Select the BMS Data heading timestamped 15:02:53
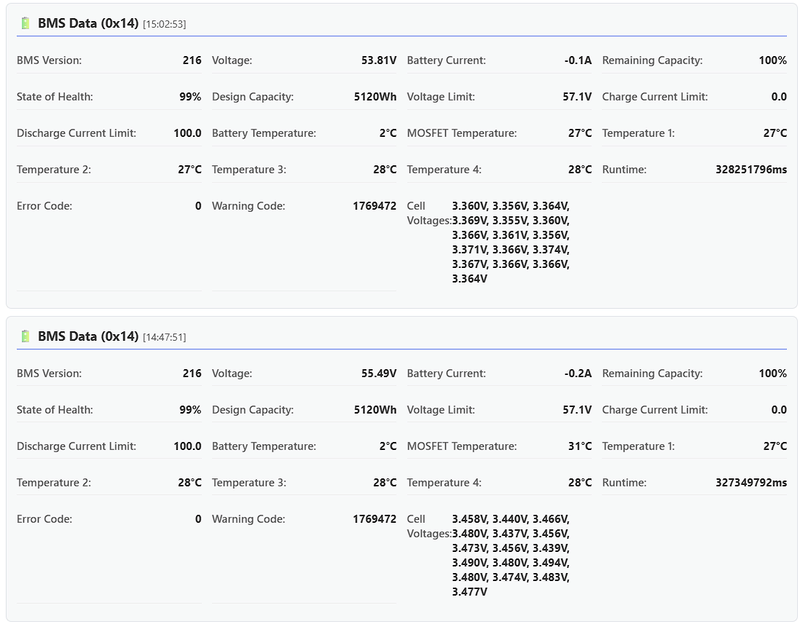Viewport: 800px width, 624px height. coord(88,23)
